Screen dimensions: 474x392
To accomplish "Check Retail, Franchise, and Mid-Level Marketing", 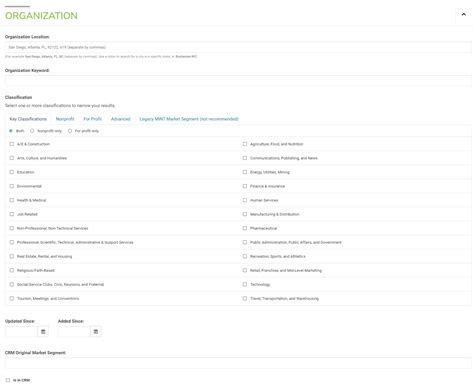I will coord(245,270).
